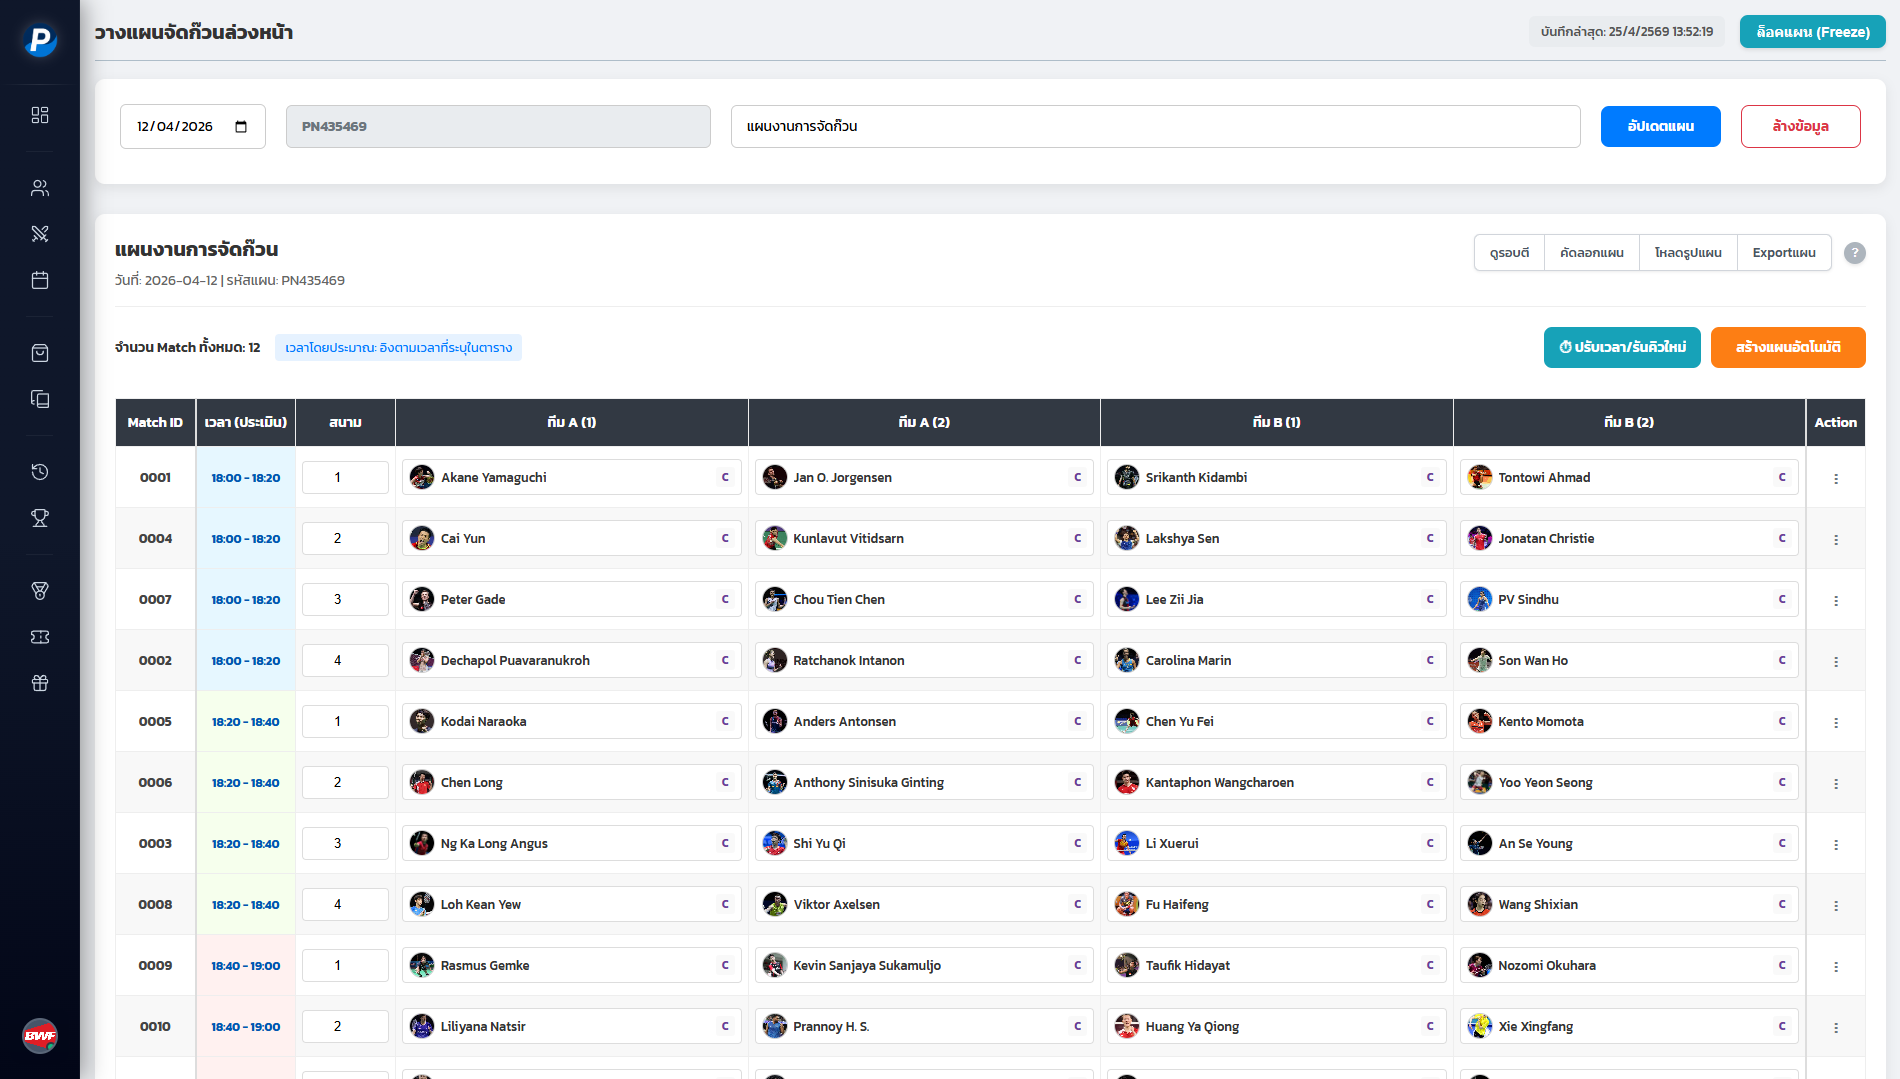Open the dashboard grid icon in sidebar
Screen dimensions: 1900x1079
(x=40, y=115)
